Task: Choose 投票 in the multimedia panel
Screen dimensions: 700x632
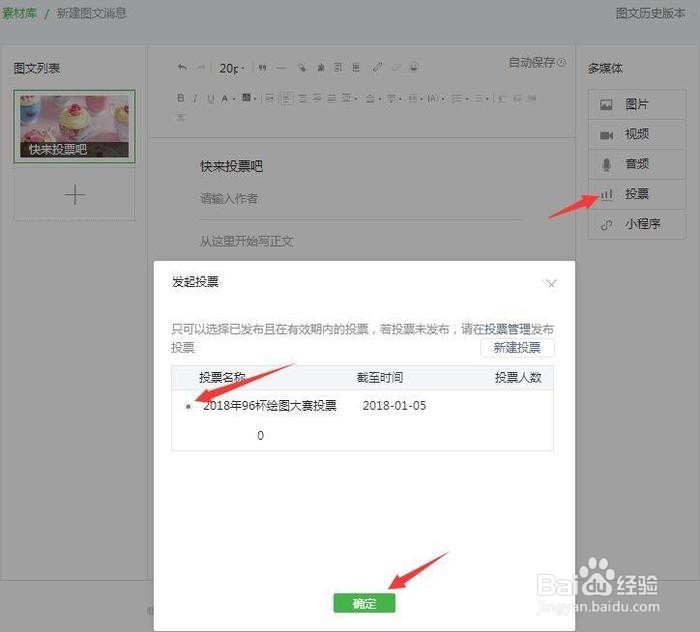Action: 637,194
